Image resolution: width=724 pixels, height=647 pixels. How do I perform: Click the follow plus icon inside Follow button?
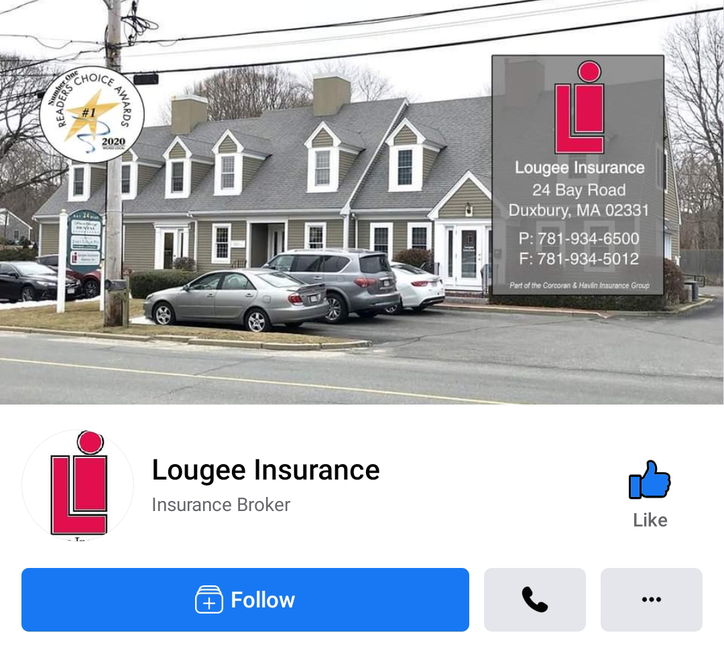(209, 599)
